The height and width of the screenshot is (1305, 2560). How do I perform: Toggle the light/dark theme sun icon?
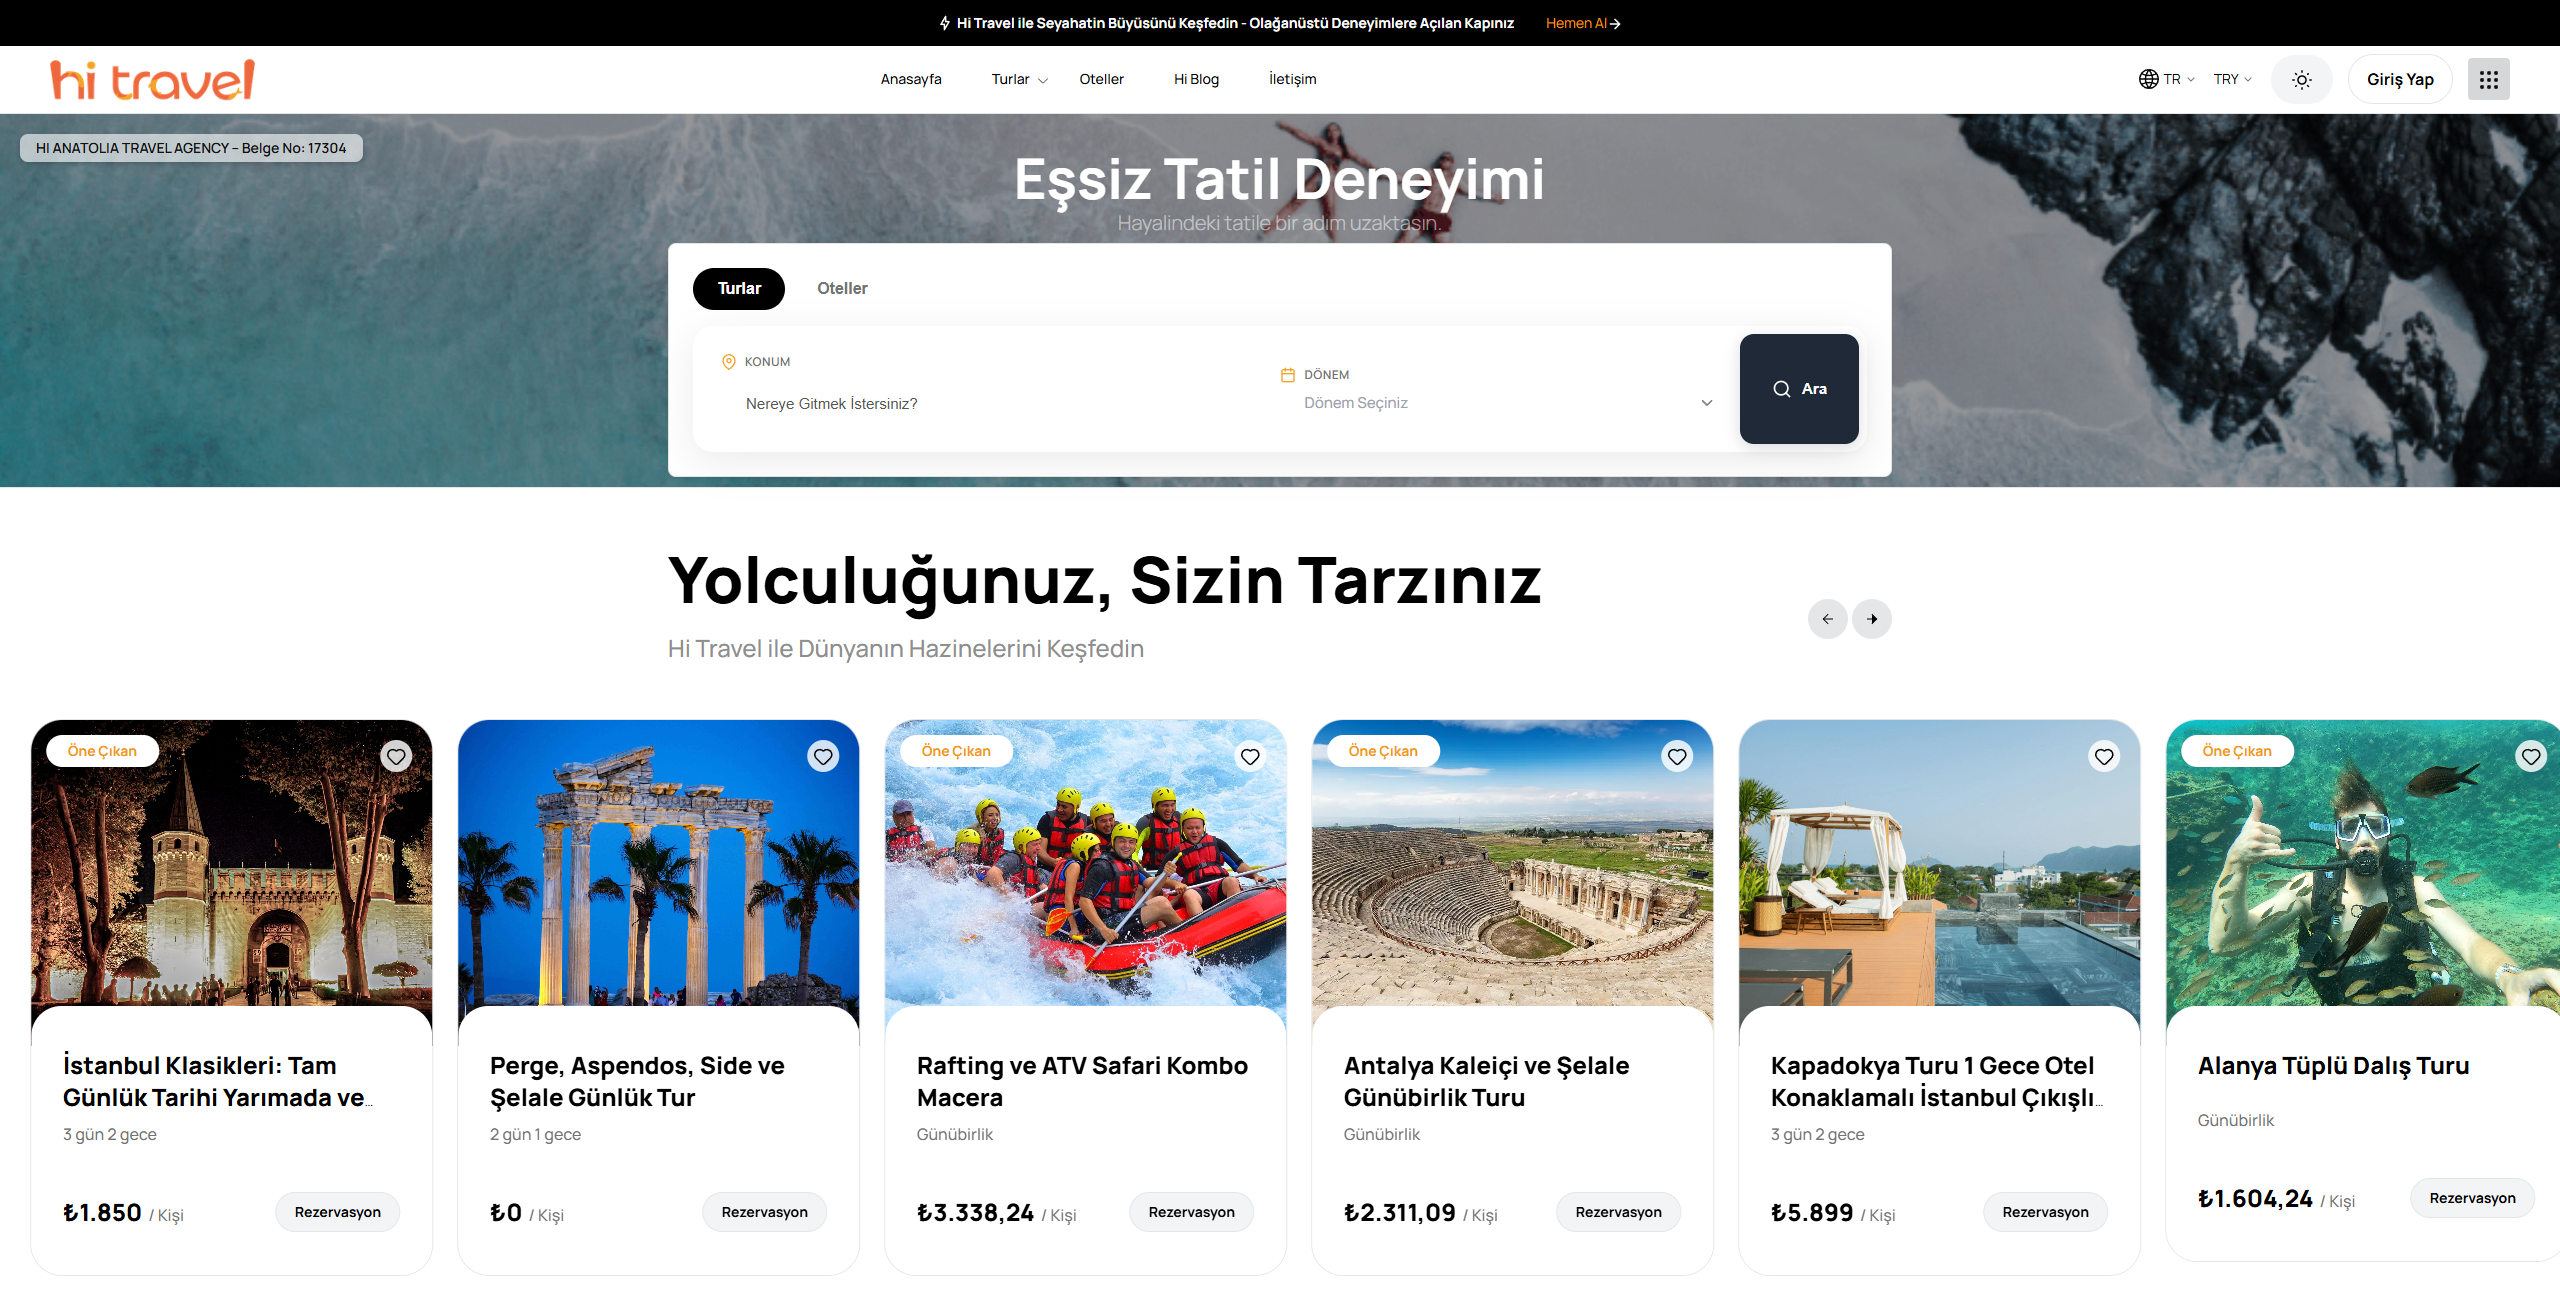pyautogui.click(x=2301, y=80)
